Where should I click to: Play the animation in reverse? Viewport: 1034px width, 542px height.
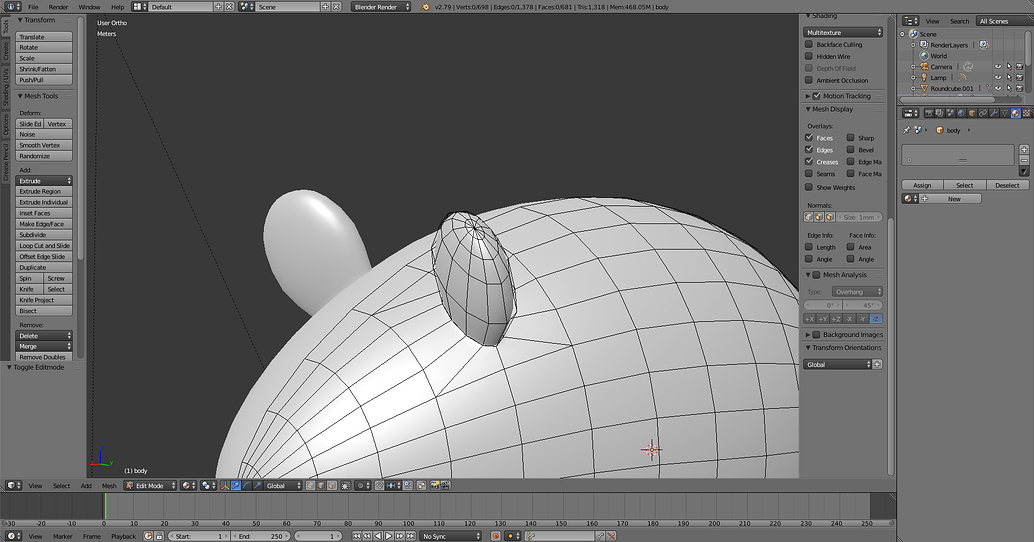[x=378, y=536]
